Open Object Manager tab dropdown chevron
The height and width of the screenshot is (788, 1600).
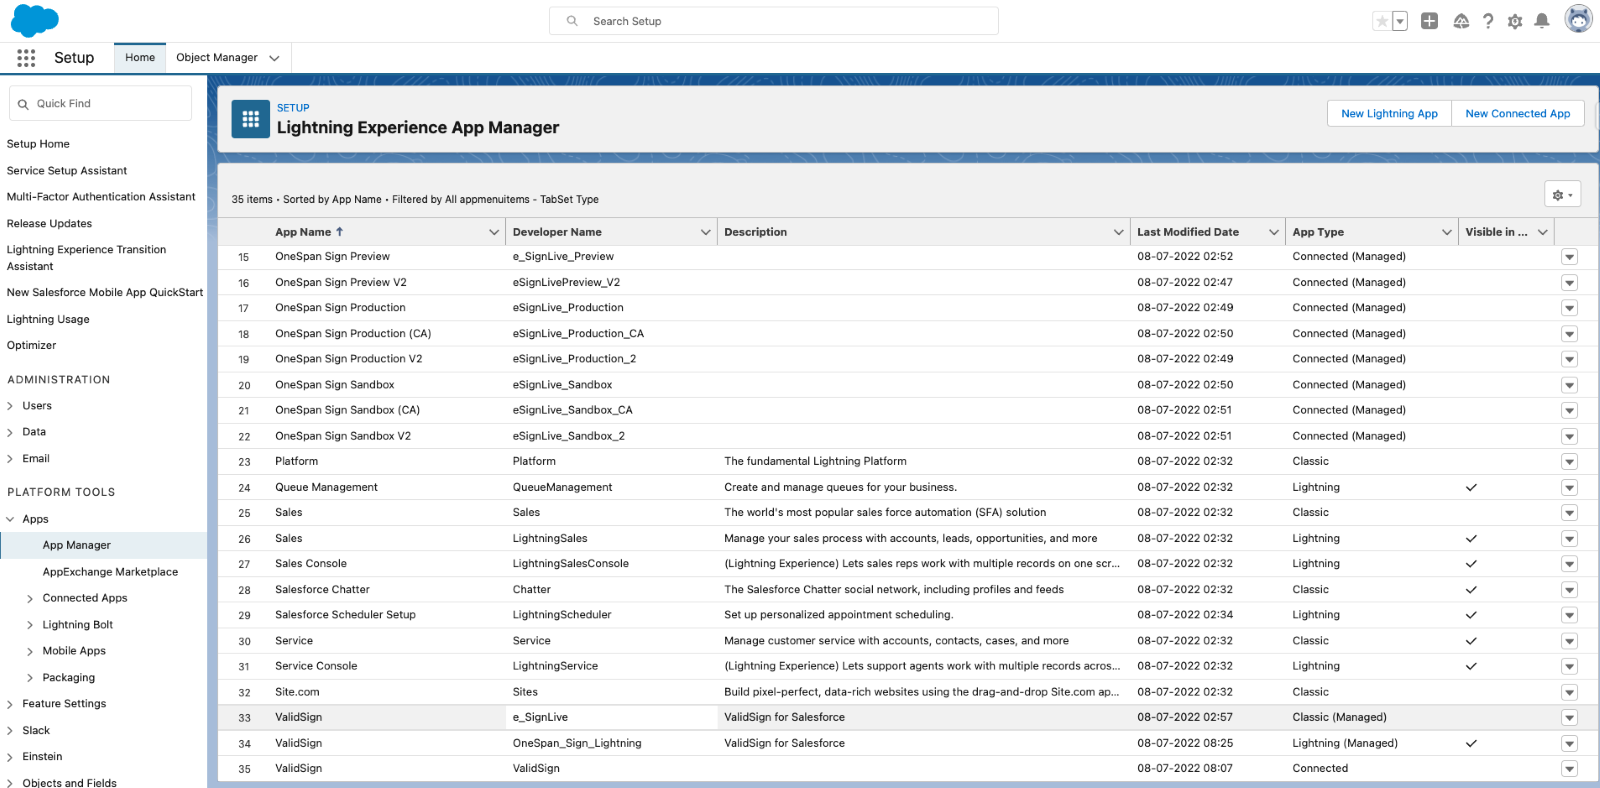tap(274, 58)
